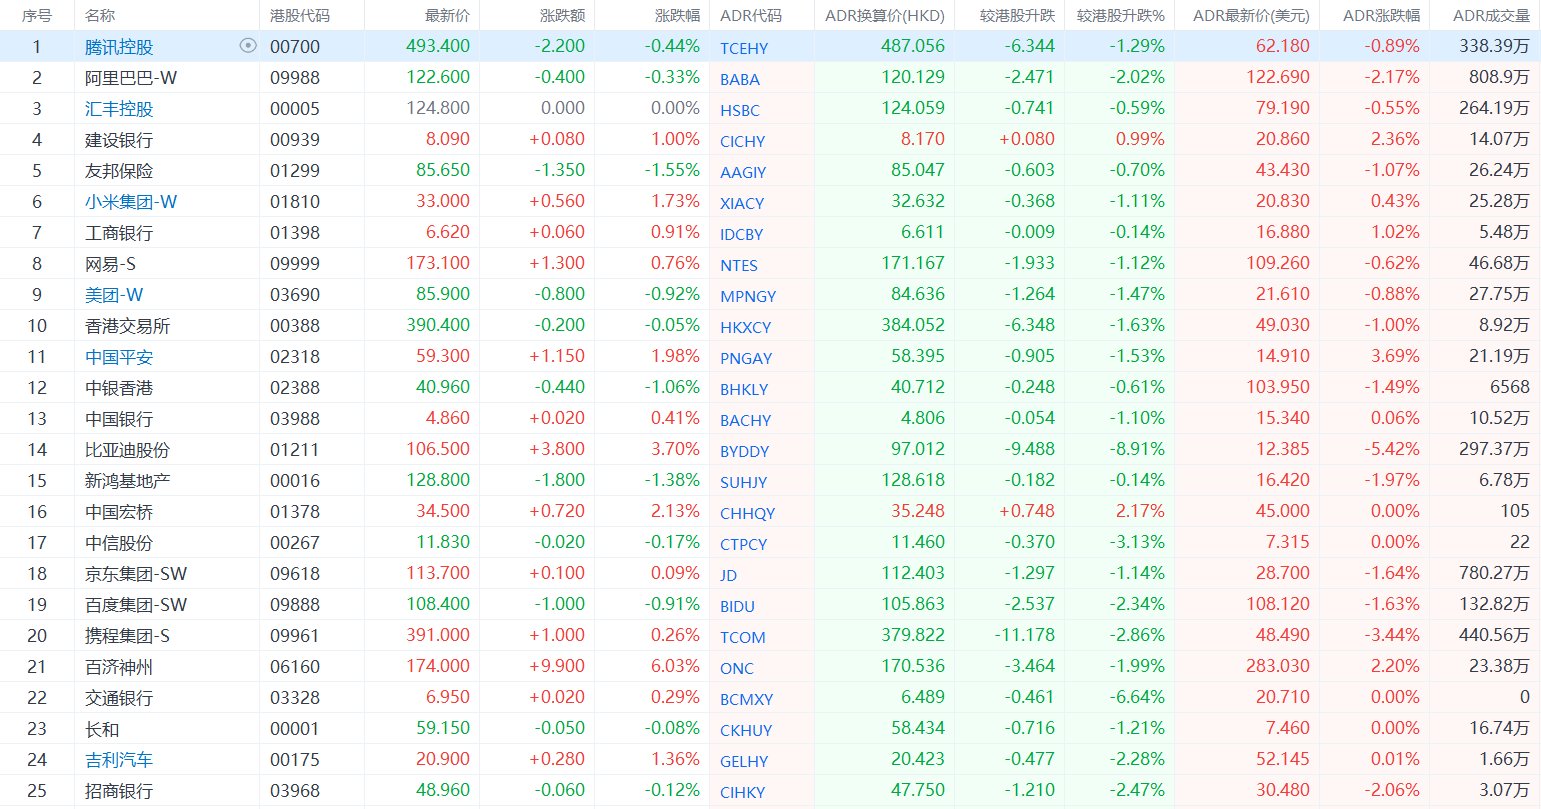The width and height of the screenshot is (1541, 809).
Task: Click the BABA ADR code link
Action: pyautogui.click(x=740, y=79)
